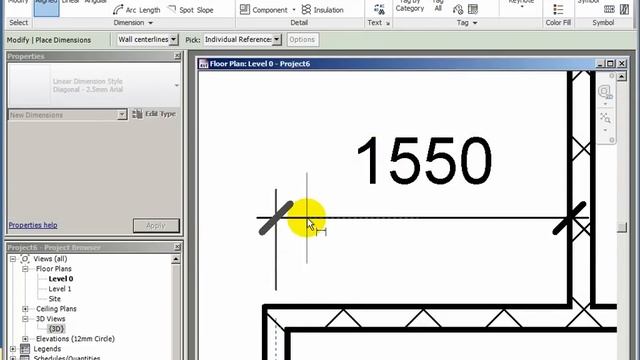640x360 pixels.
Task: Open the Wall centerlines dropdown
Action: click(x=173, y=40)
